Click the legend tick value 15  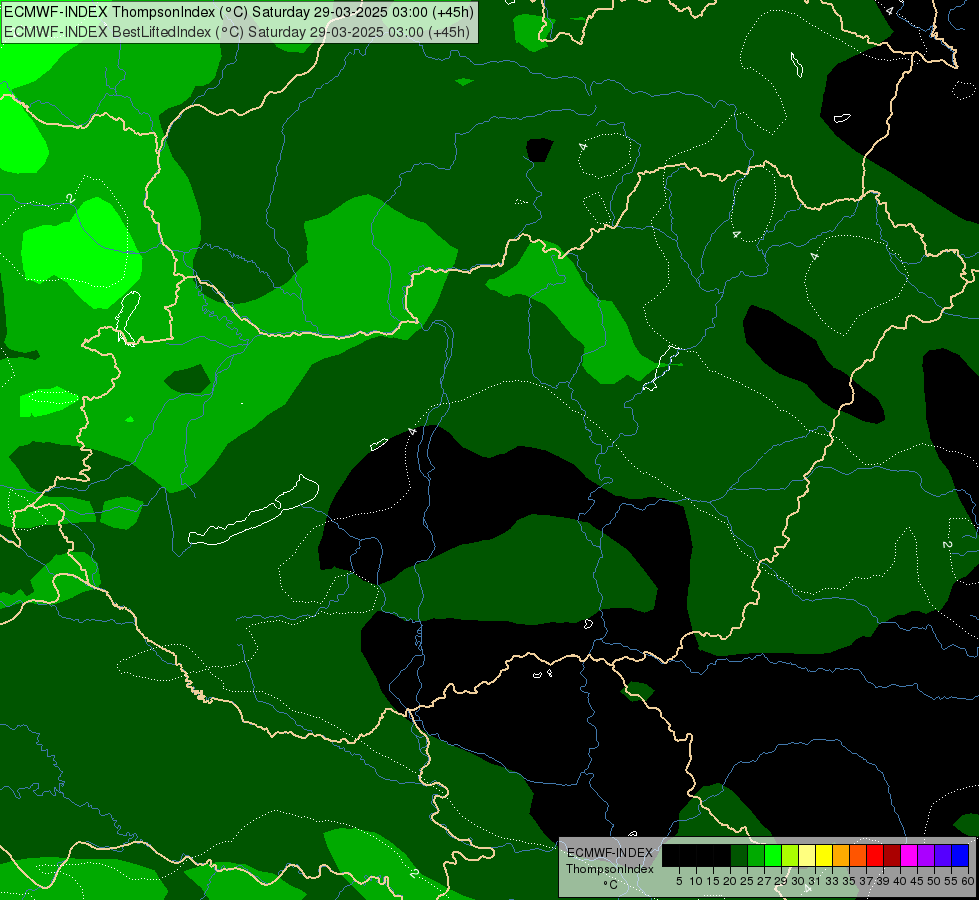[x=713, y=881]
